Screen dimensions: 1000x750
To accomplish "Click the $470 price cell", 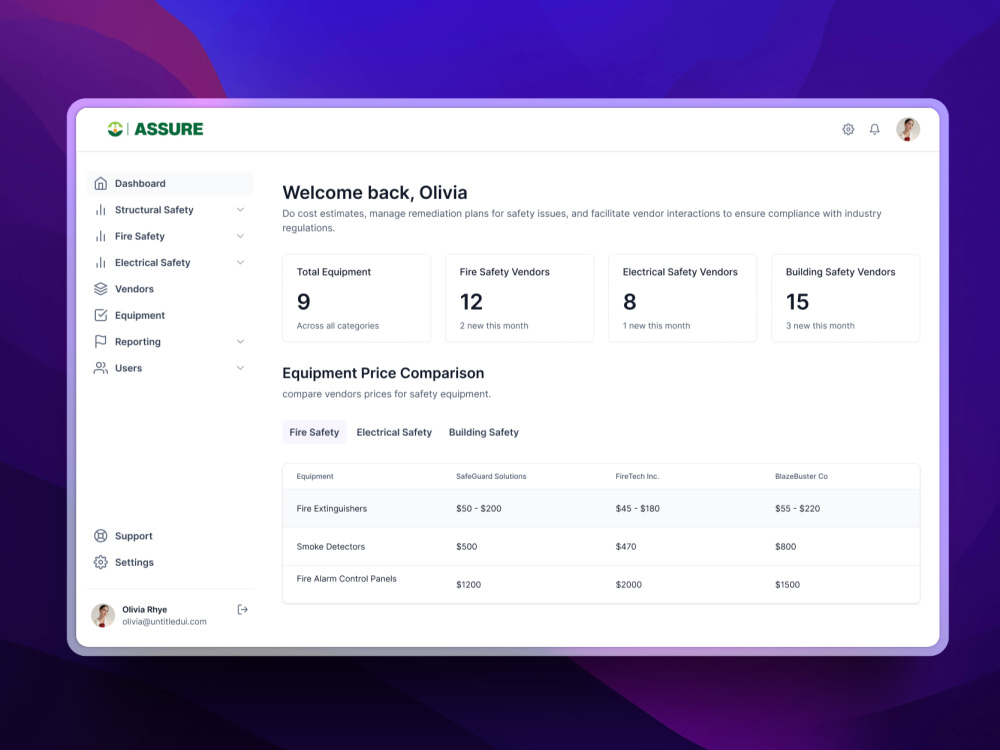I will coord(626,547).
